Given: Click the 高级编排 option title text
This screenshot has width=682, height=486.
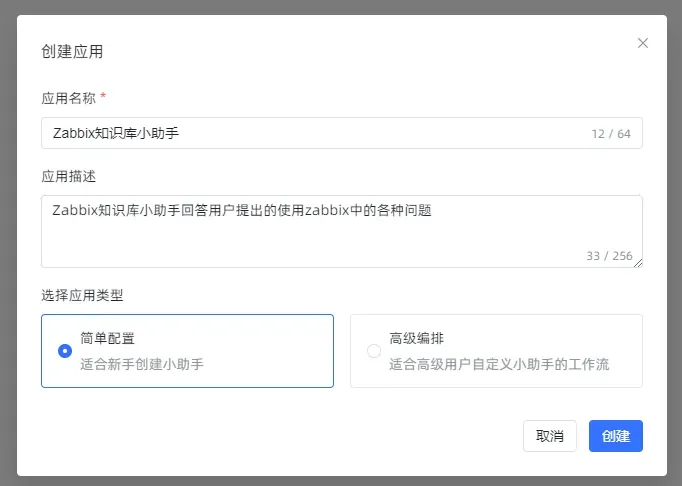Looking at the screenshot, I should point(416,338).
